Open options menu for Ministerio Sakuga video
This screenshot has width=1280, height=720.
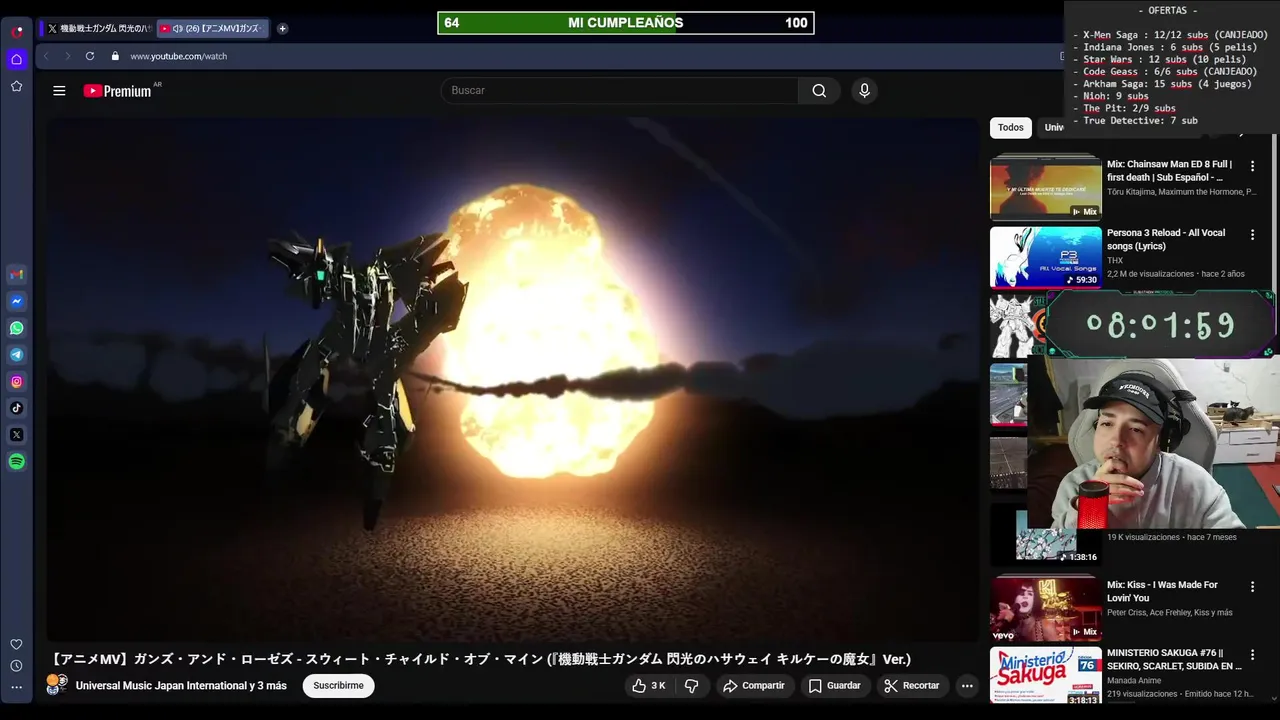pos(1252,655)
